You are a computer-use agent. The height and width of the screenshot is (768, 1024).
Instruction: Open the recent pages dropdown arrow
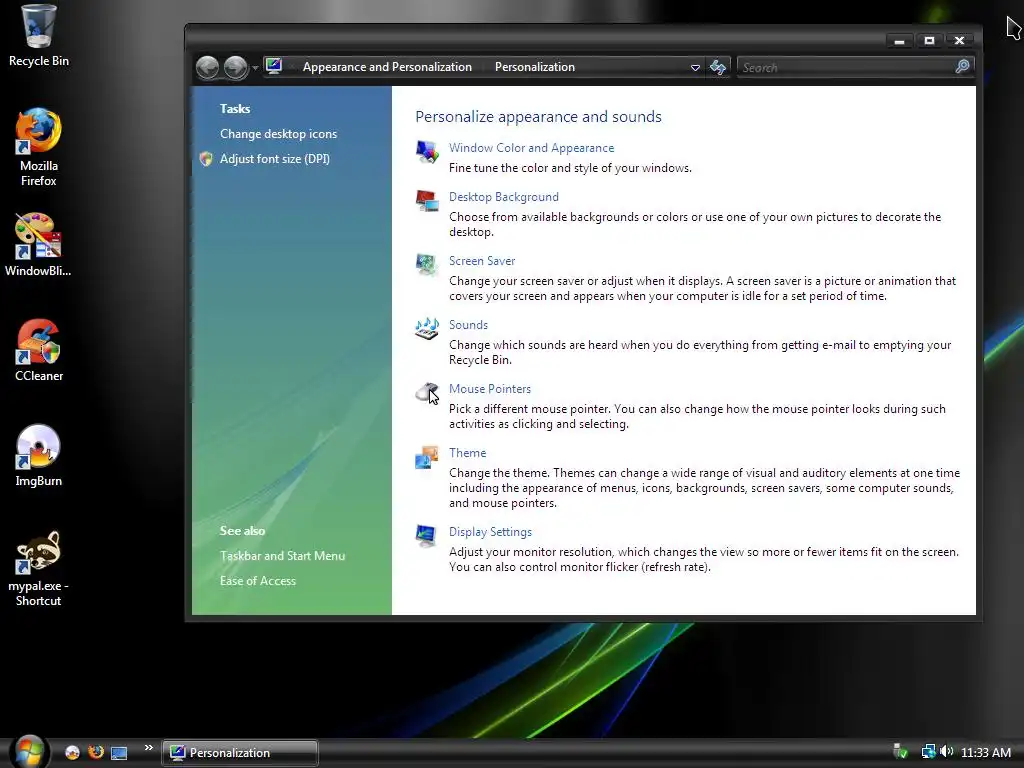tap(255, 68)
